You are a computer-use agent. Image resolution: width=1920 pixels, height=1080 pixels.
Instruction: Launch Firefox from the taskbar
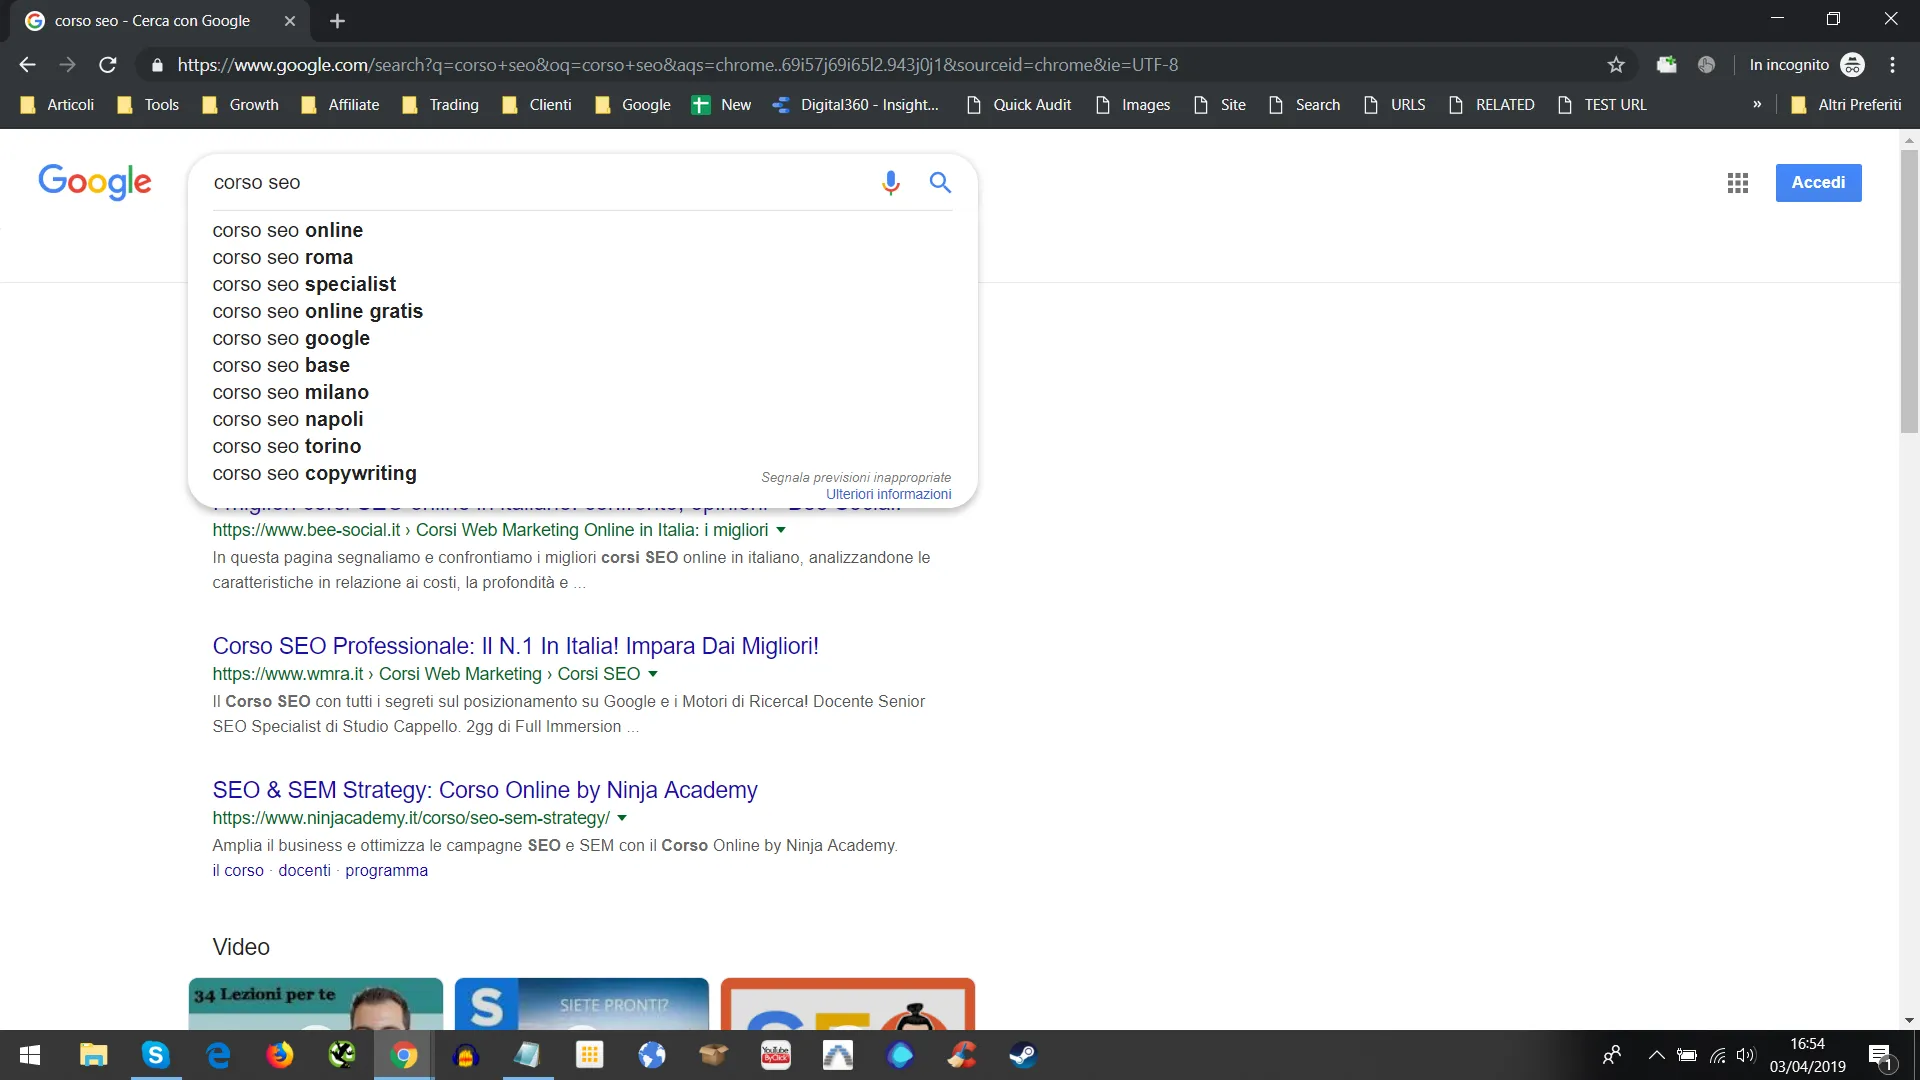point(279,1055)
